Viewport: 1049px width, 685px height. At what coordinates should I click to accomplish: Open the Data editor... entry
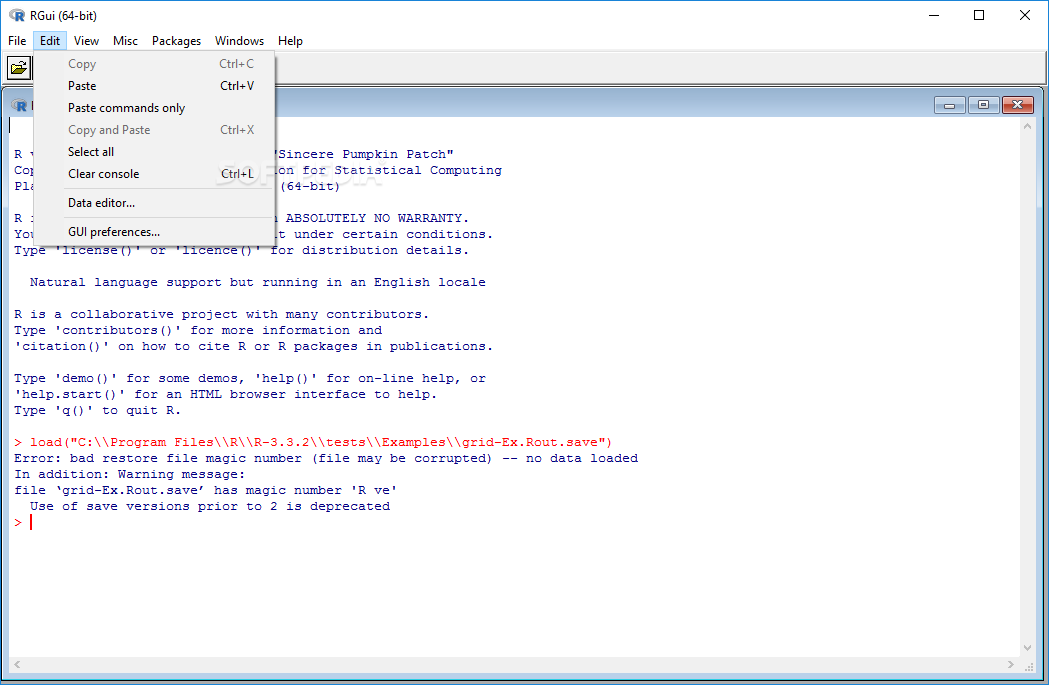(154, 203)
